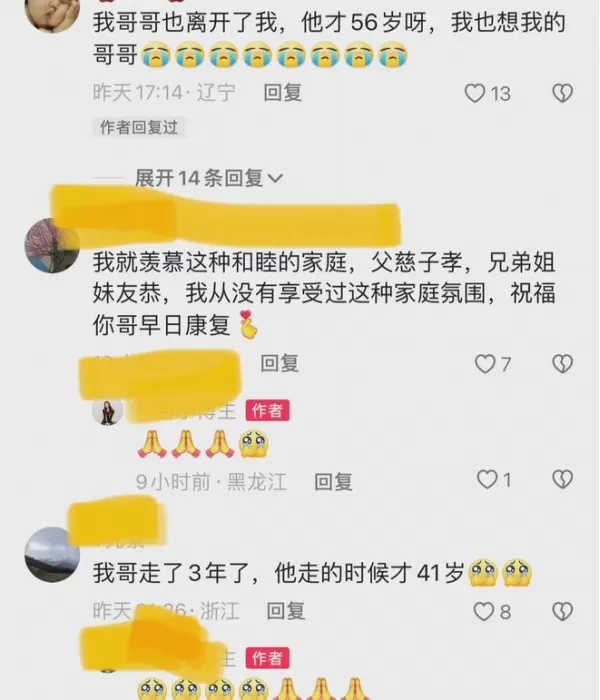Tap broken-heart icon on 黑龙江 author reply

coord(562,479)
